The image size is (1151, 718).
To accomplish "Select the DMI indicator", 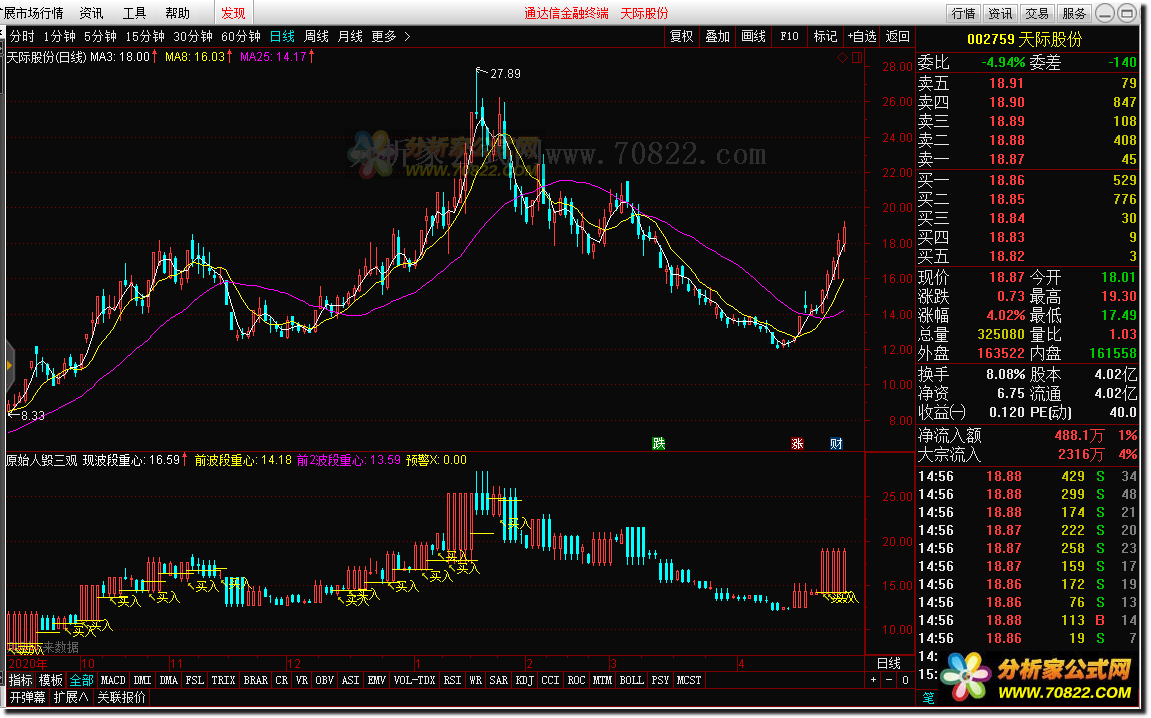I will tap(142, 681).
